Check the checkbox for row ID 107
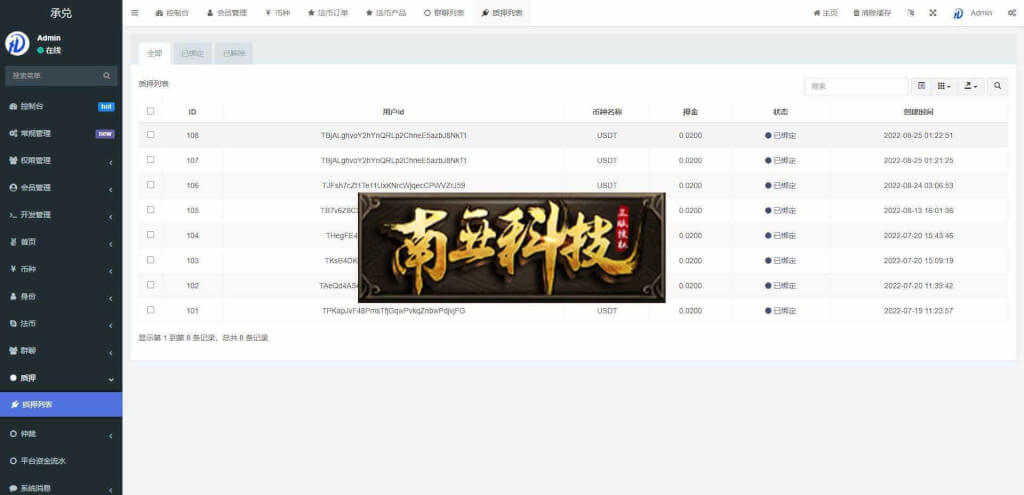This screenshot has height=495, width=1024. [x=150, y=159]
